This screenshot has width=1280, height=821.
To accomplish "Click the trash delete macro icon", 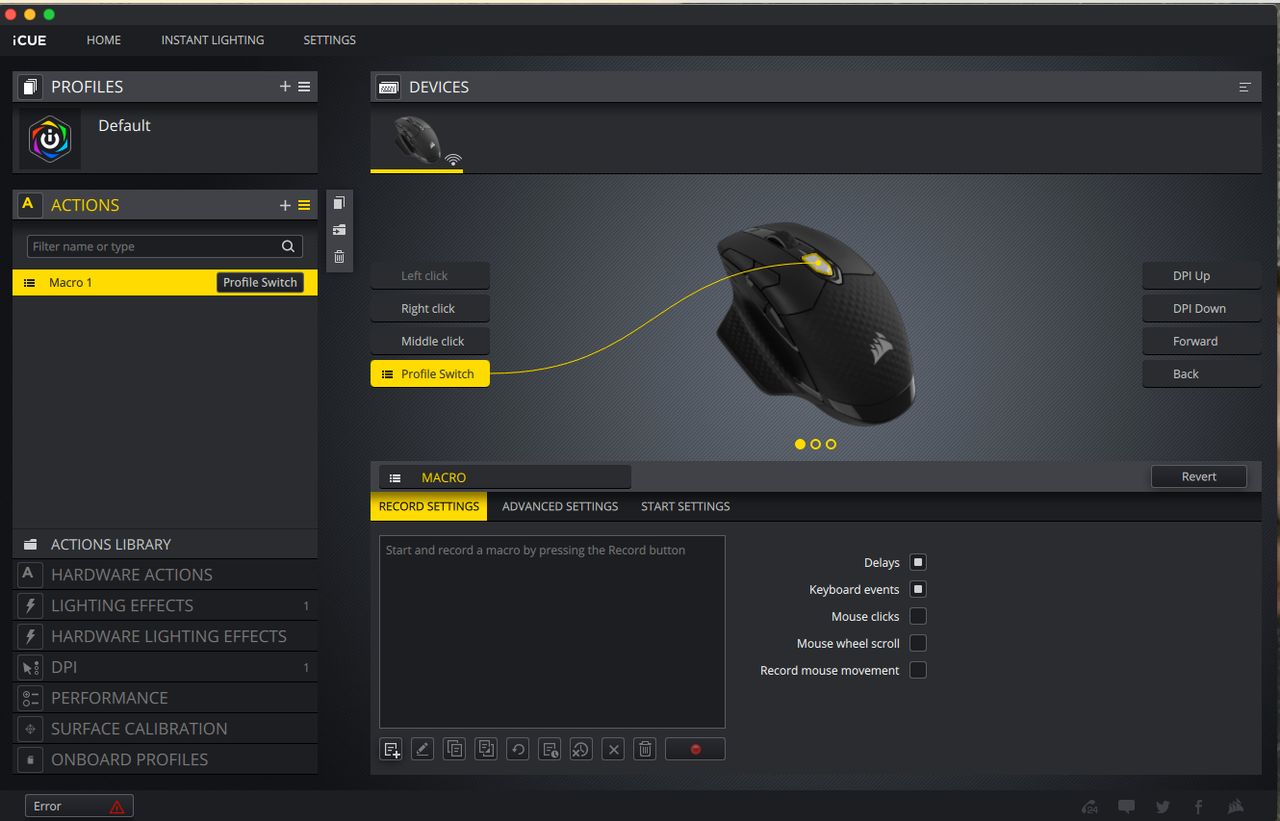I will (645, 749).
